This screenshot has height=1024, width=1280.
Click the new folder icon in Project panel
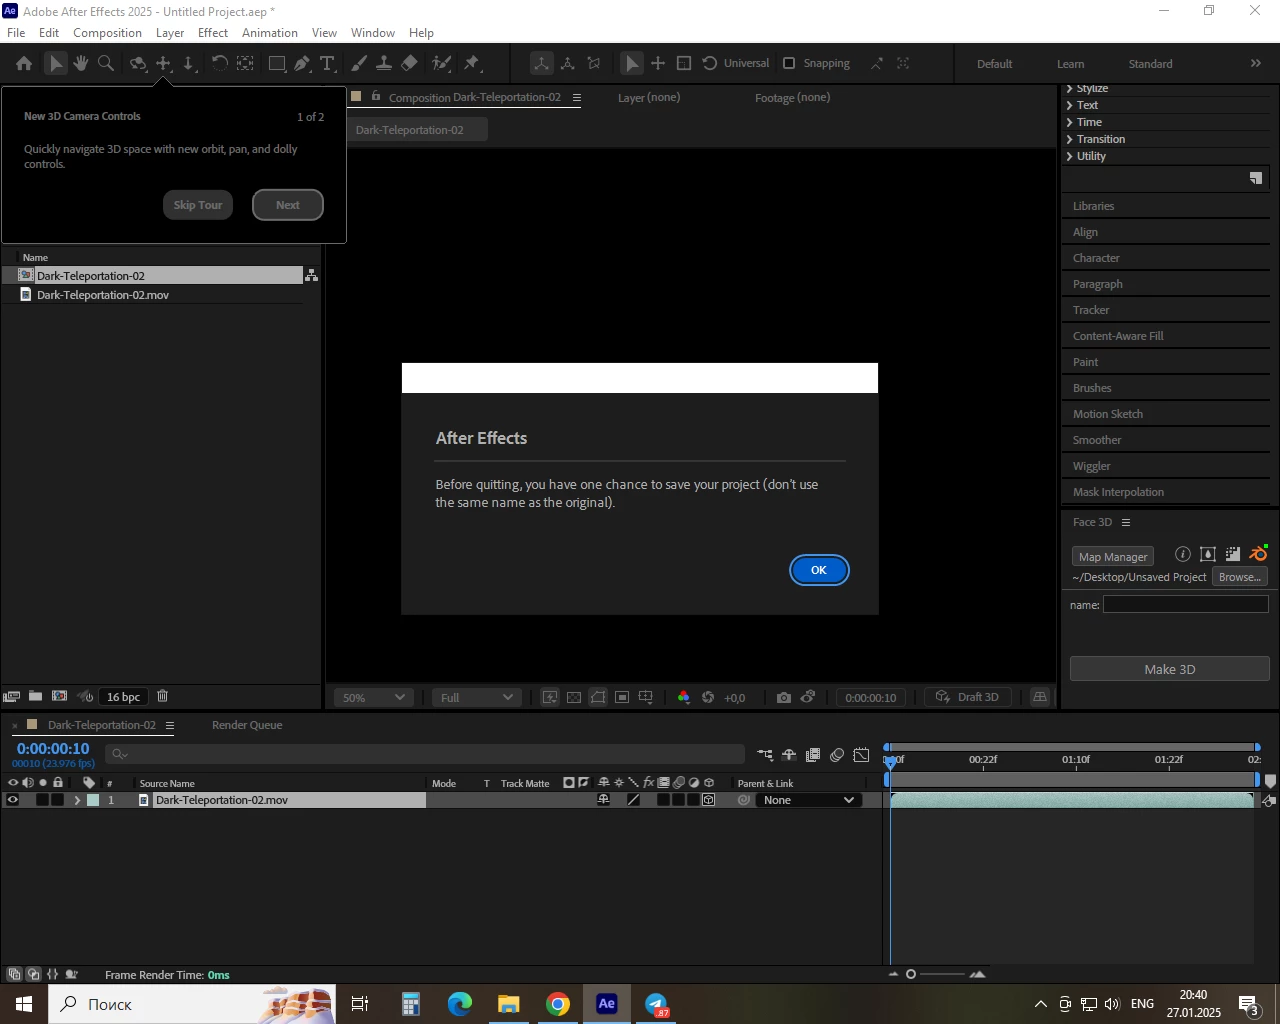pyautogui.click(x=35, y=696)
